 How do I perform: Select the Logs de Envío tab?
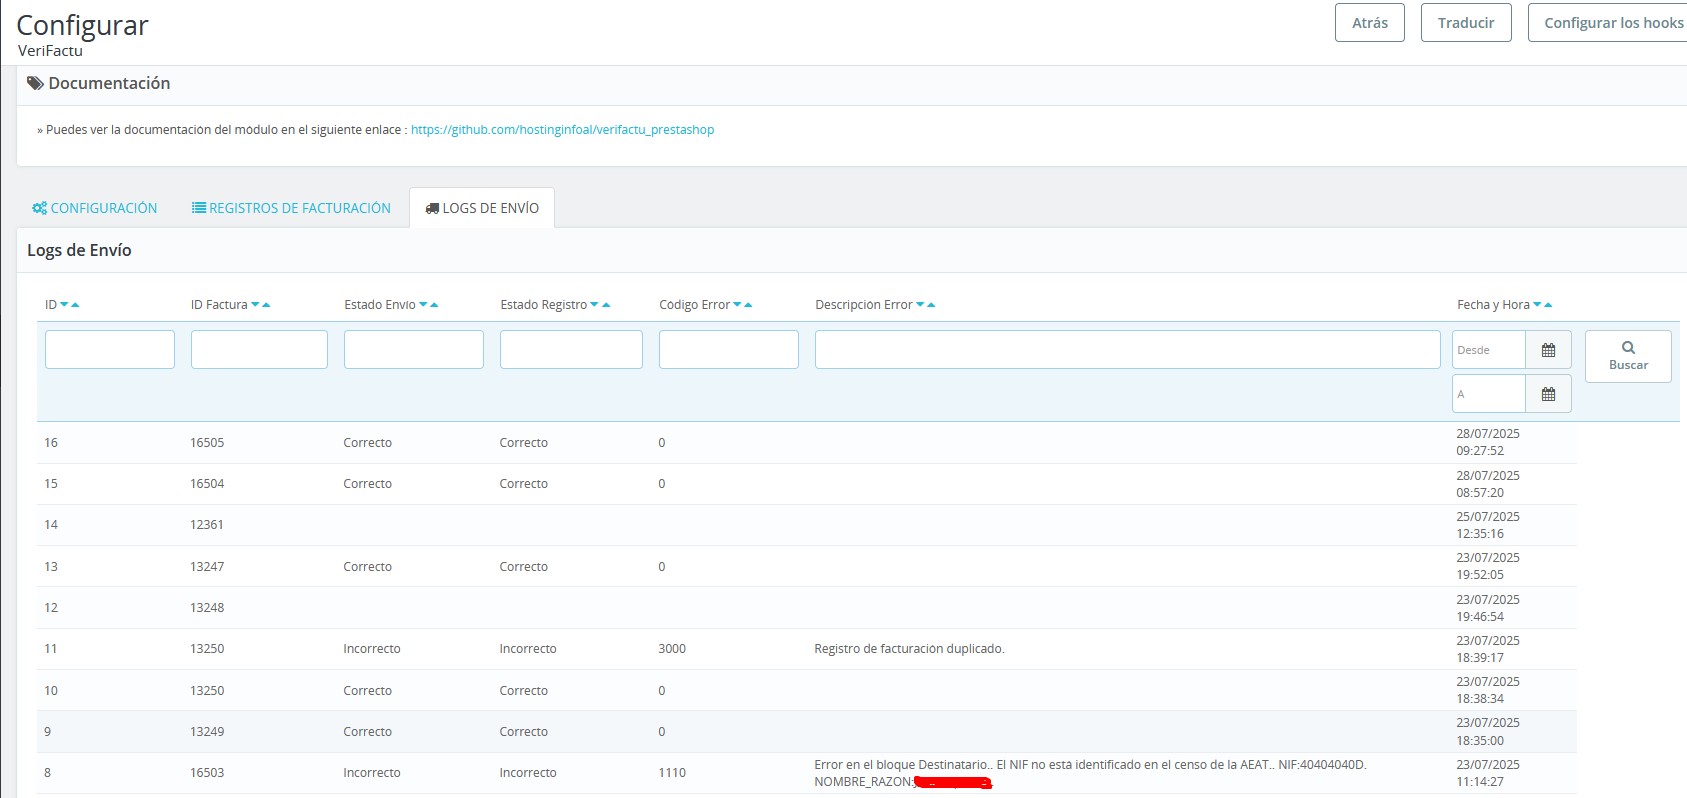[x=482, y=208]
